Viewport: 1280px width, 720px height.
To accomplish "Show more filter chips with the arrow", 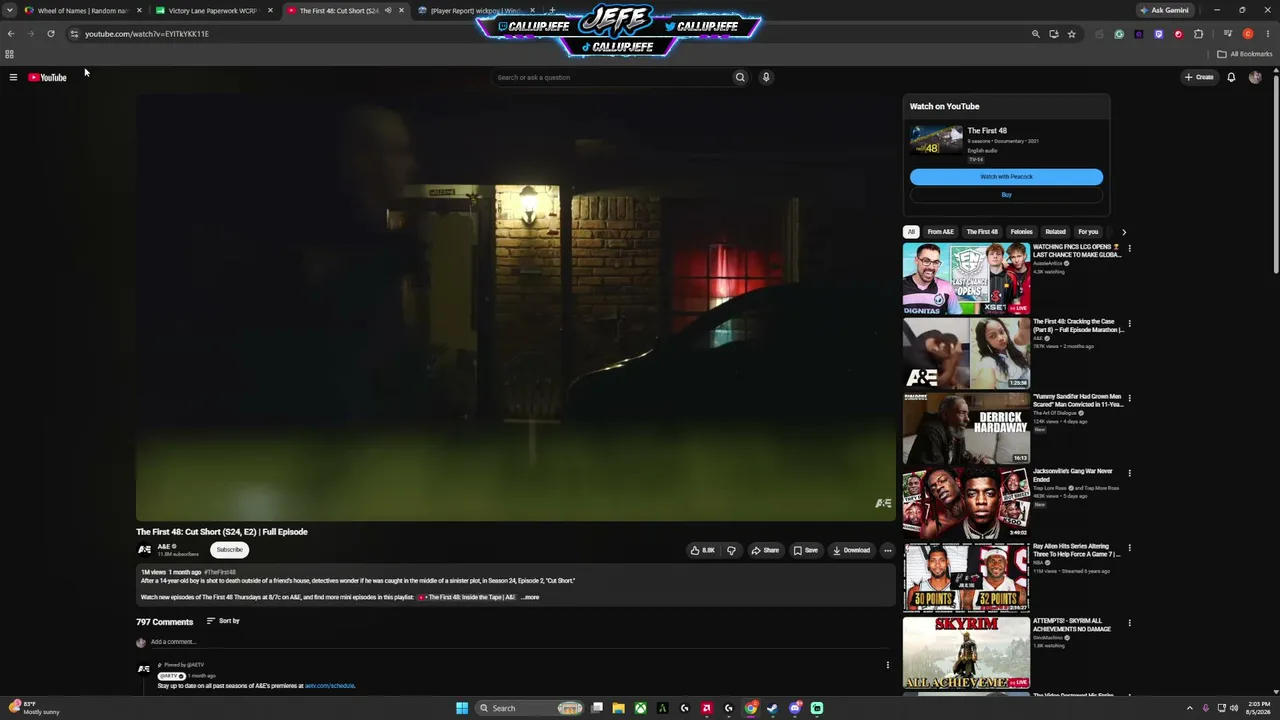I will coord(1123,232).
